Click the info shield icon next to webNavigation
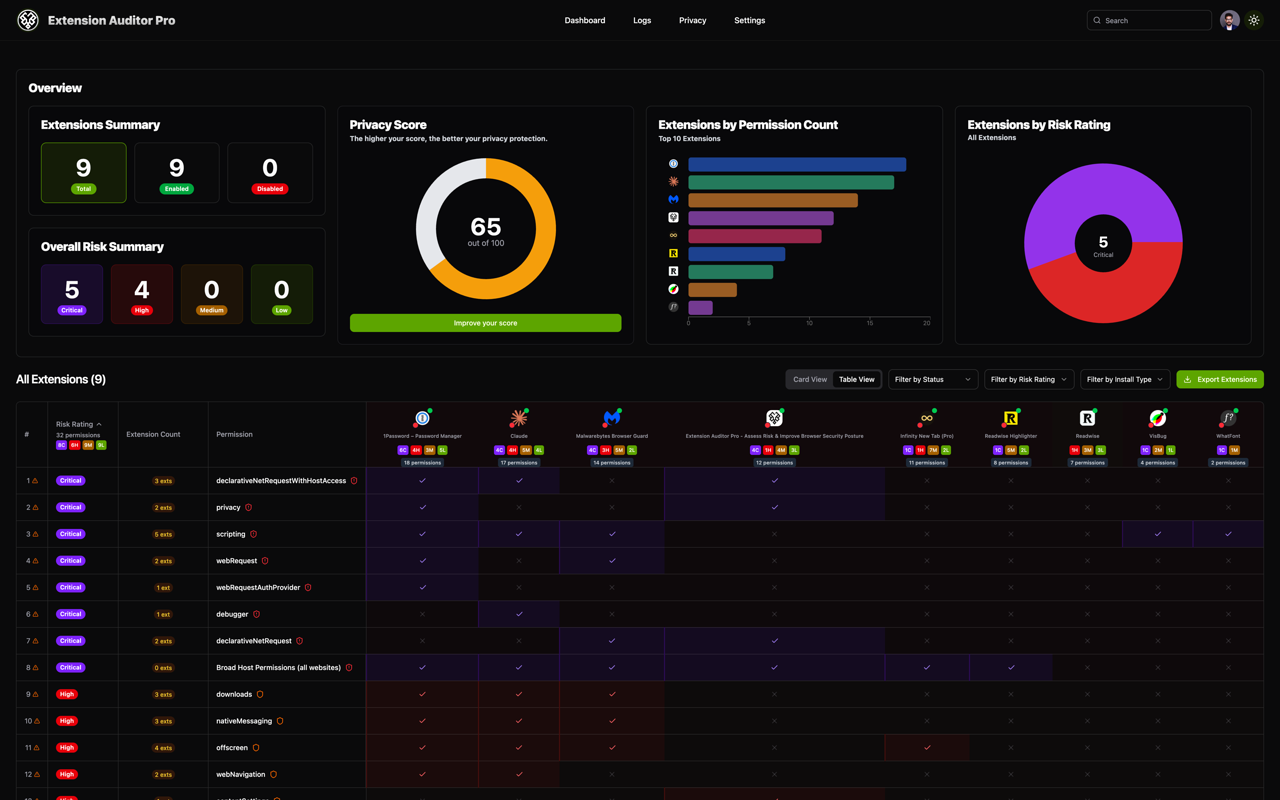Viewport: 1280px width, 800px height. [273, 774]
